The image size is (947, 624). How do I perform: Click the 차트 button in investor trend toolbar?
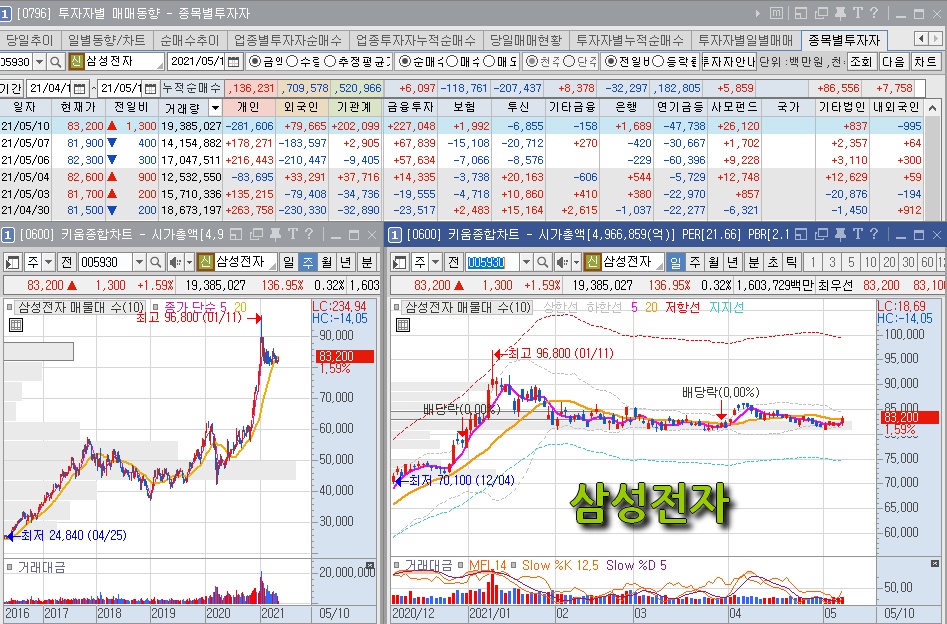click(925, 62)
